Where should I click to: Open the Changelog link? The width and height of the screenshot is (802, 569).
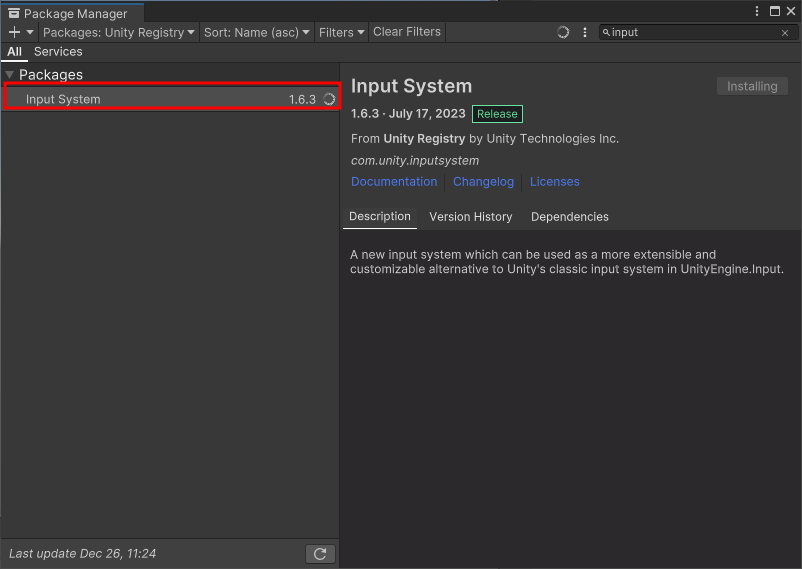click(x=483, y=182)
